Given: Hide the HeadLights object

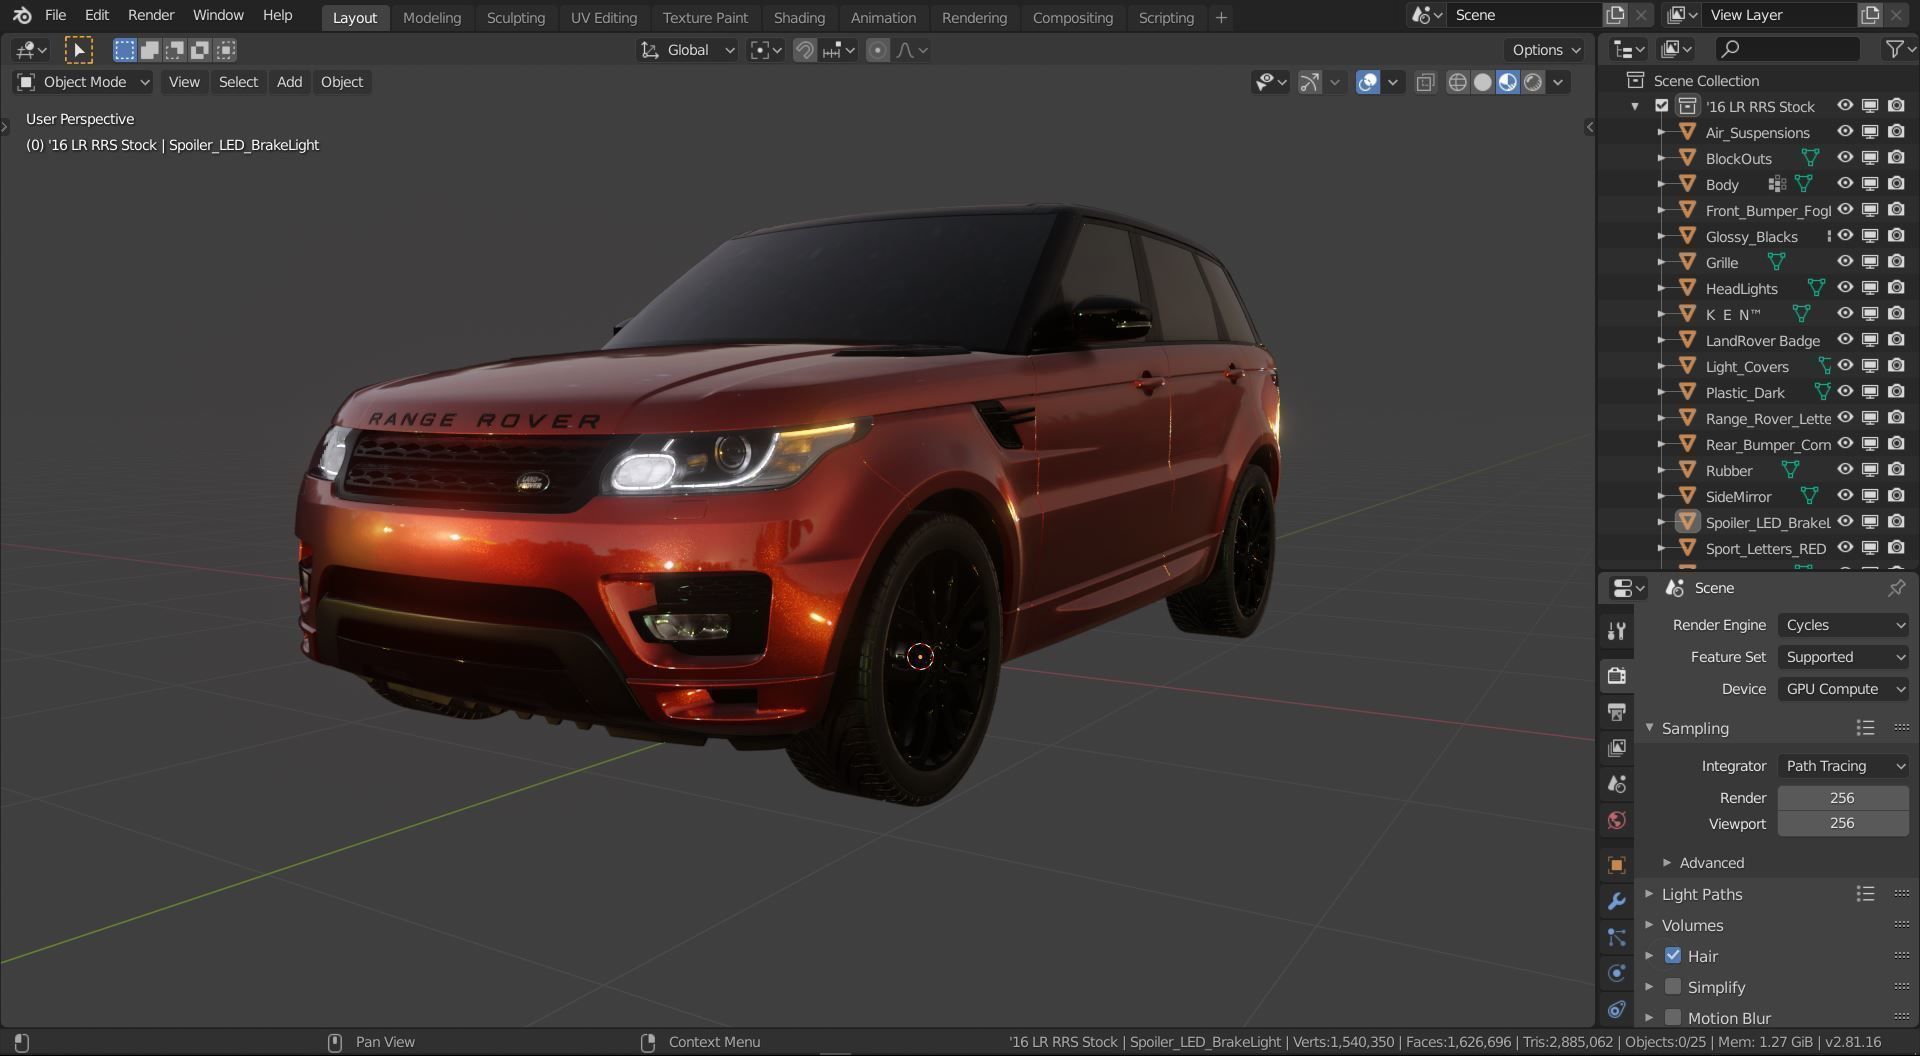Looking at the screenshot, I should pyautogui.click(x=1845, y=288).
